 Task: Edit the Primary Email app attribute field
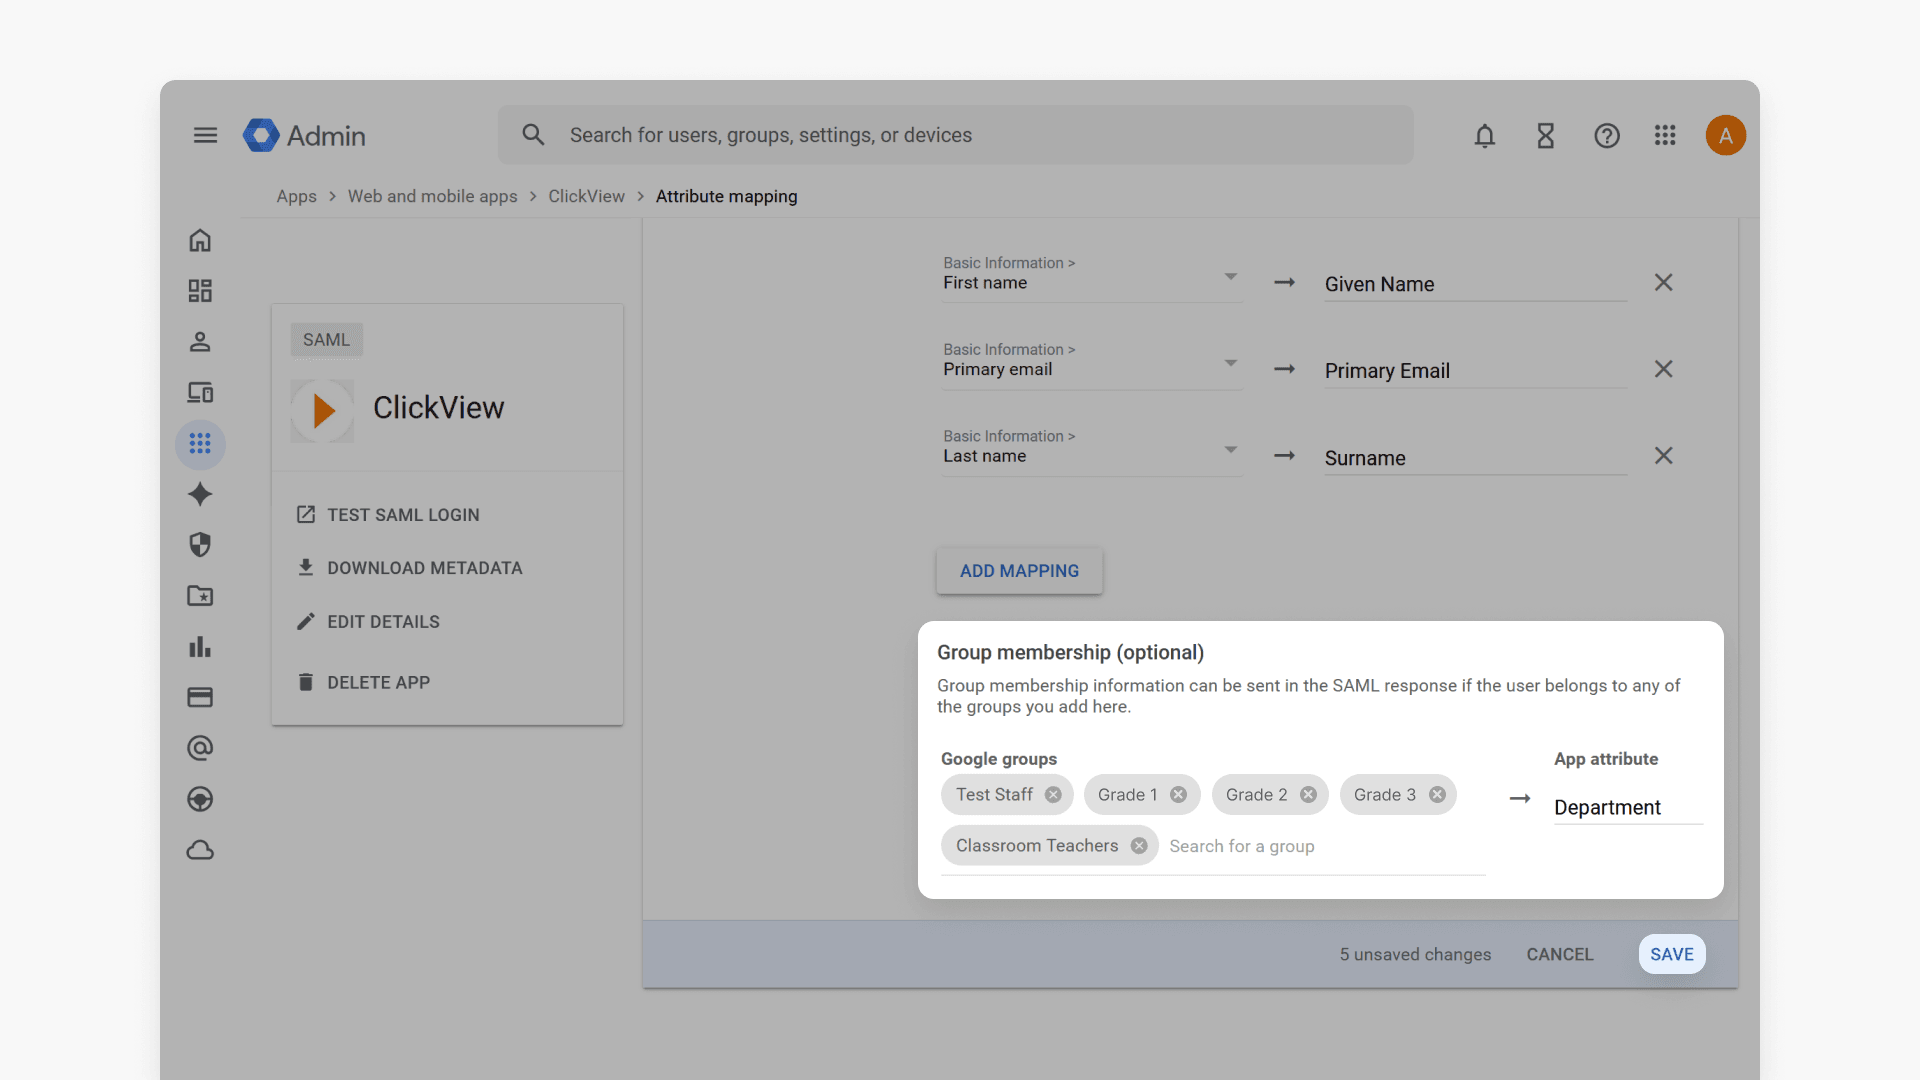(1475, 371)
